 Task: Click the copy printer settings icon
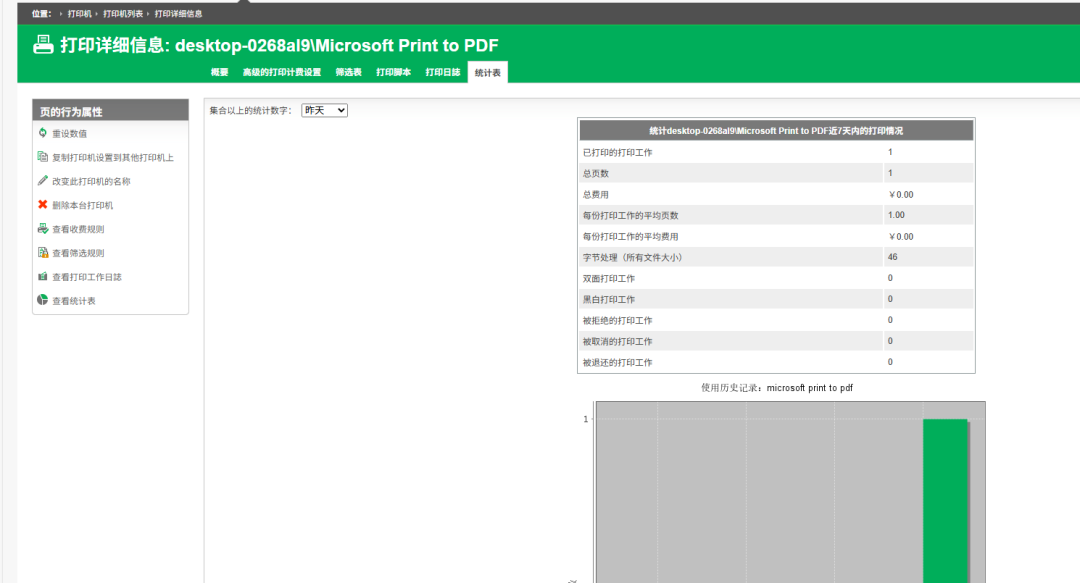tap(43, 157)
